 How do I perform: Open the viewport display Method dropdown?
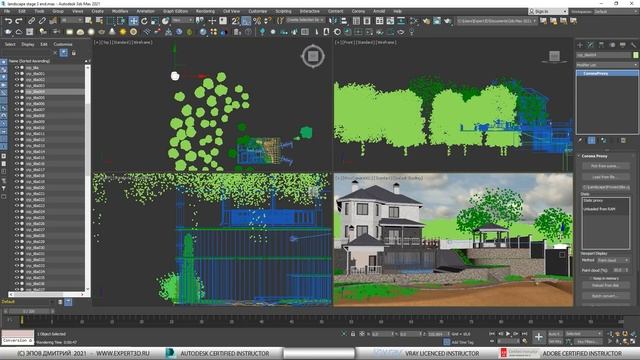pos(613,260)
